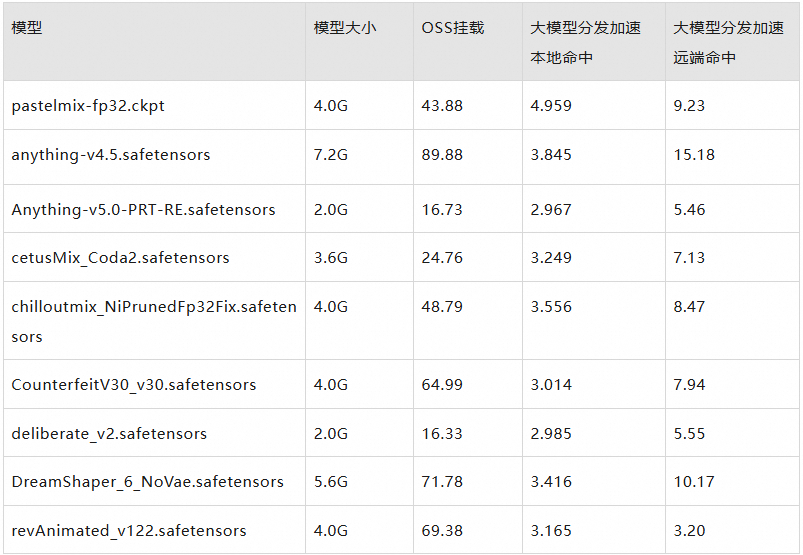Click the revAnimated_v122.safetensors cell
Viewport: 803px width, 555px height.
(x=128, y=530)
